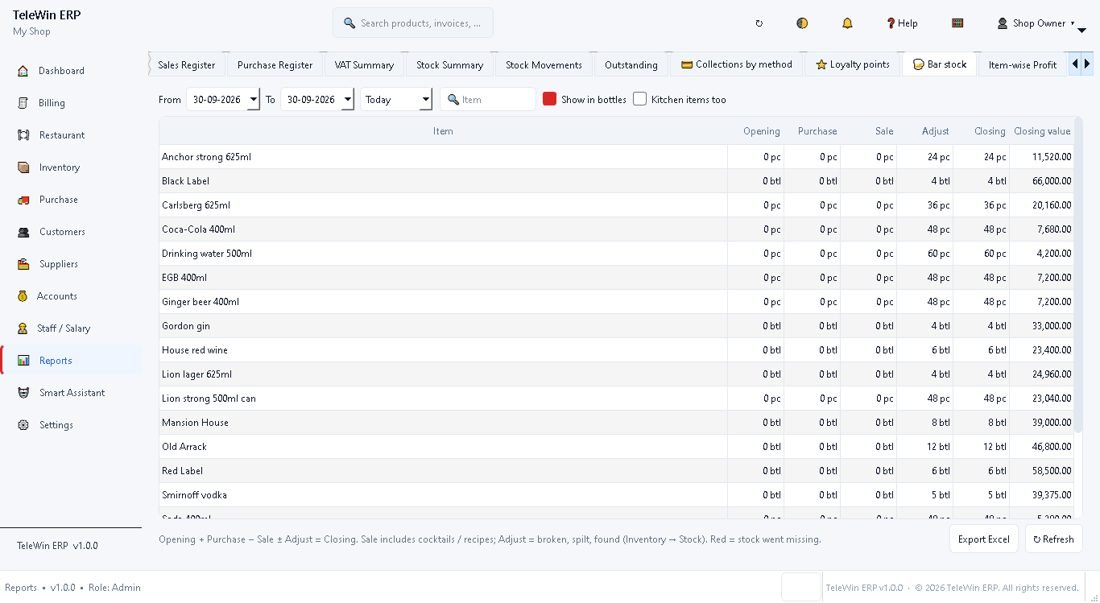Open the To date dropdown
Viewport: 1100px width, 603px height.
click(347, 100)
